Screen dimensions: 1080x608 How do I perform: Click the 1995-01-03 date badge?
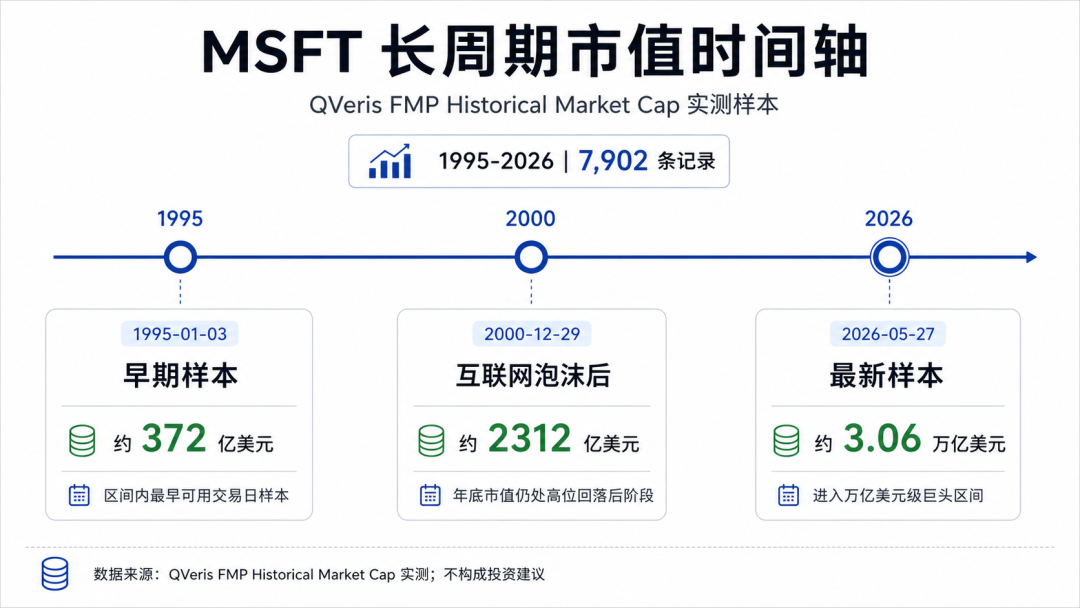[180, 334]
